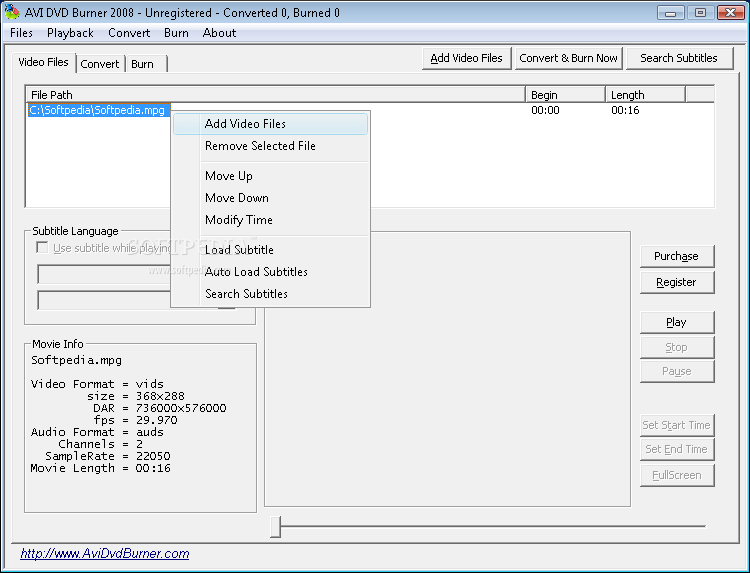The height and width of the screenshot is (573, 750).
Task: Open the Convert menu in menu bar
Action: pyautogui.click(x=129, y=33)
